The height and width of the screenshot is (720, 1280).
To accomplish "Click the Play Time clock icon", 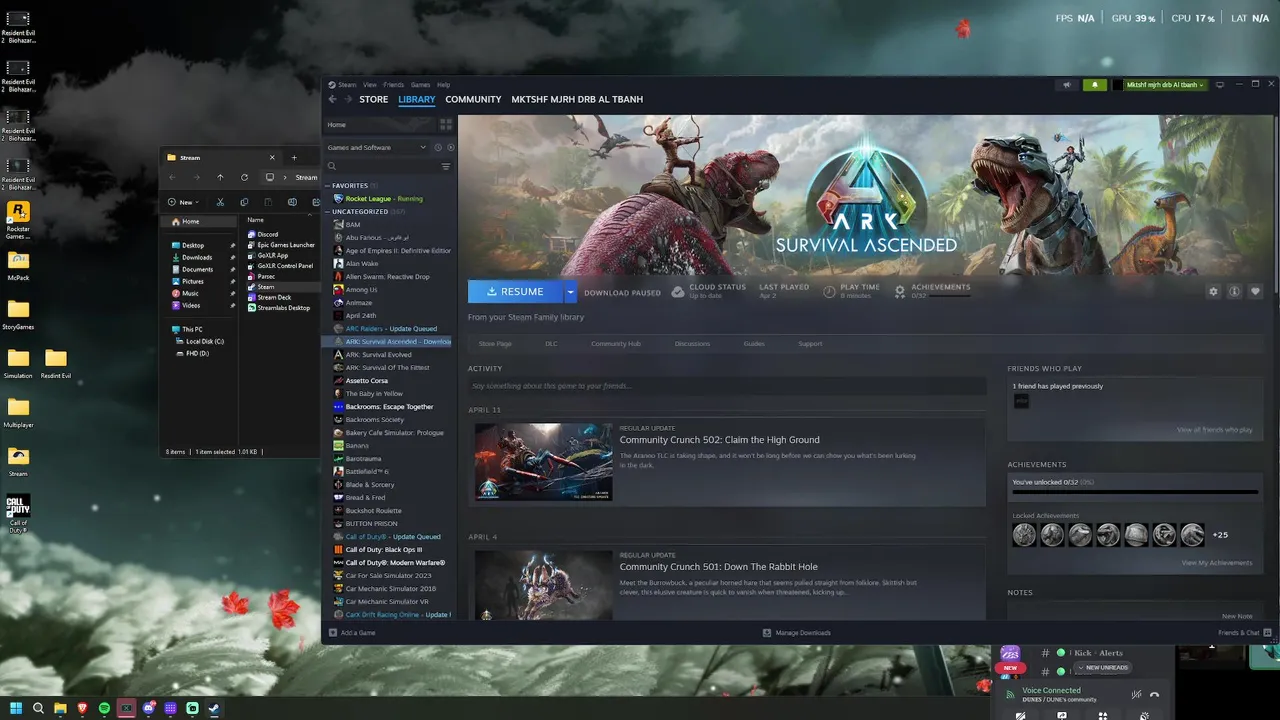I will pyautogui.click(x=829, y=291).
